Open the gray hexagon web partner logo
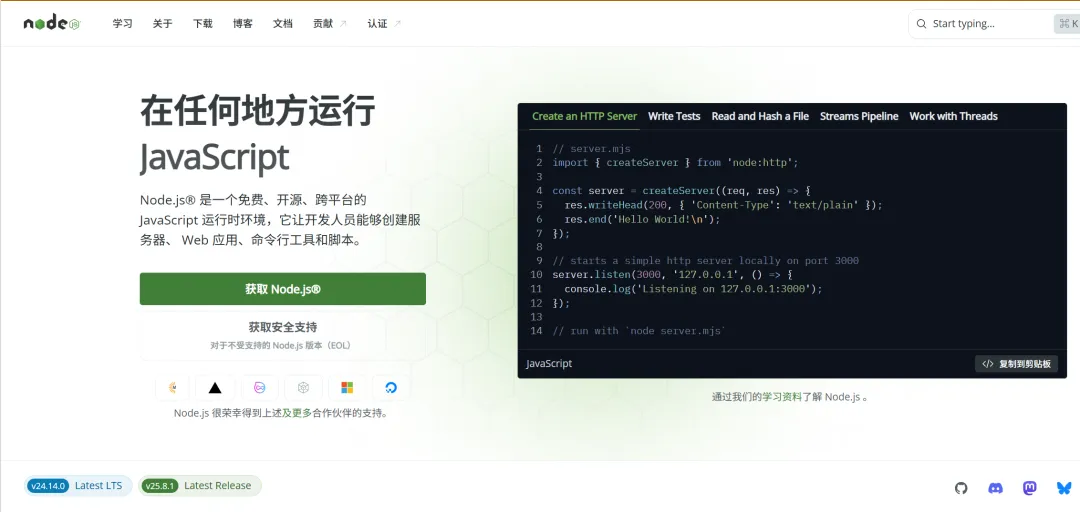The height and width of the screenshot is (512, 1080). 304,388
